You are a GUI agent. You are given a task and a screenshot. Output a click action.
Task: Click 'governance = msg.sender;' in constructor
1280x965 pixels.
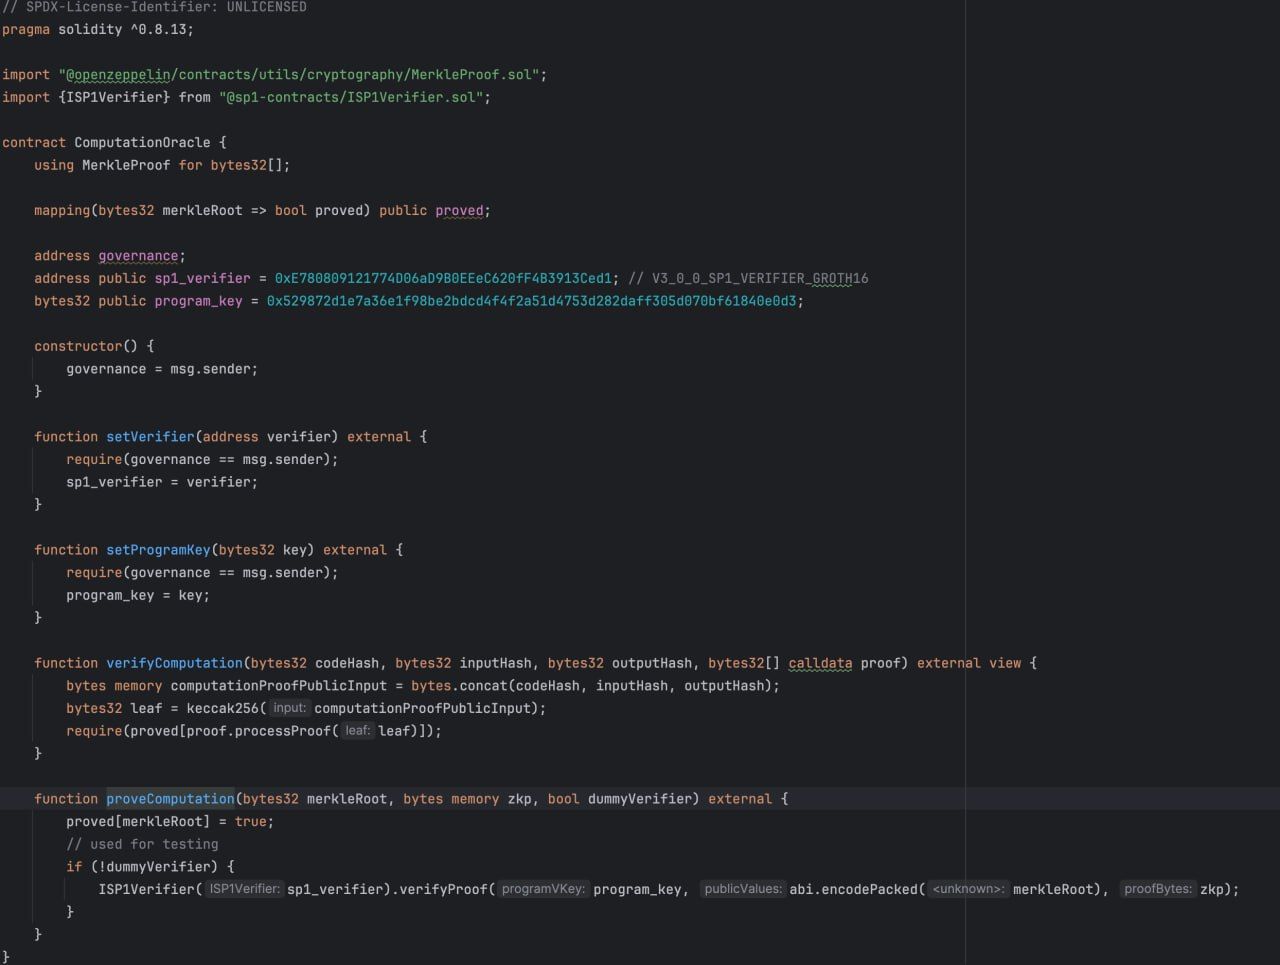pos(162,369)
